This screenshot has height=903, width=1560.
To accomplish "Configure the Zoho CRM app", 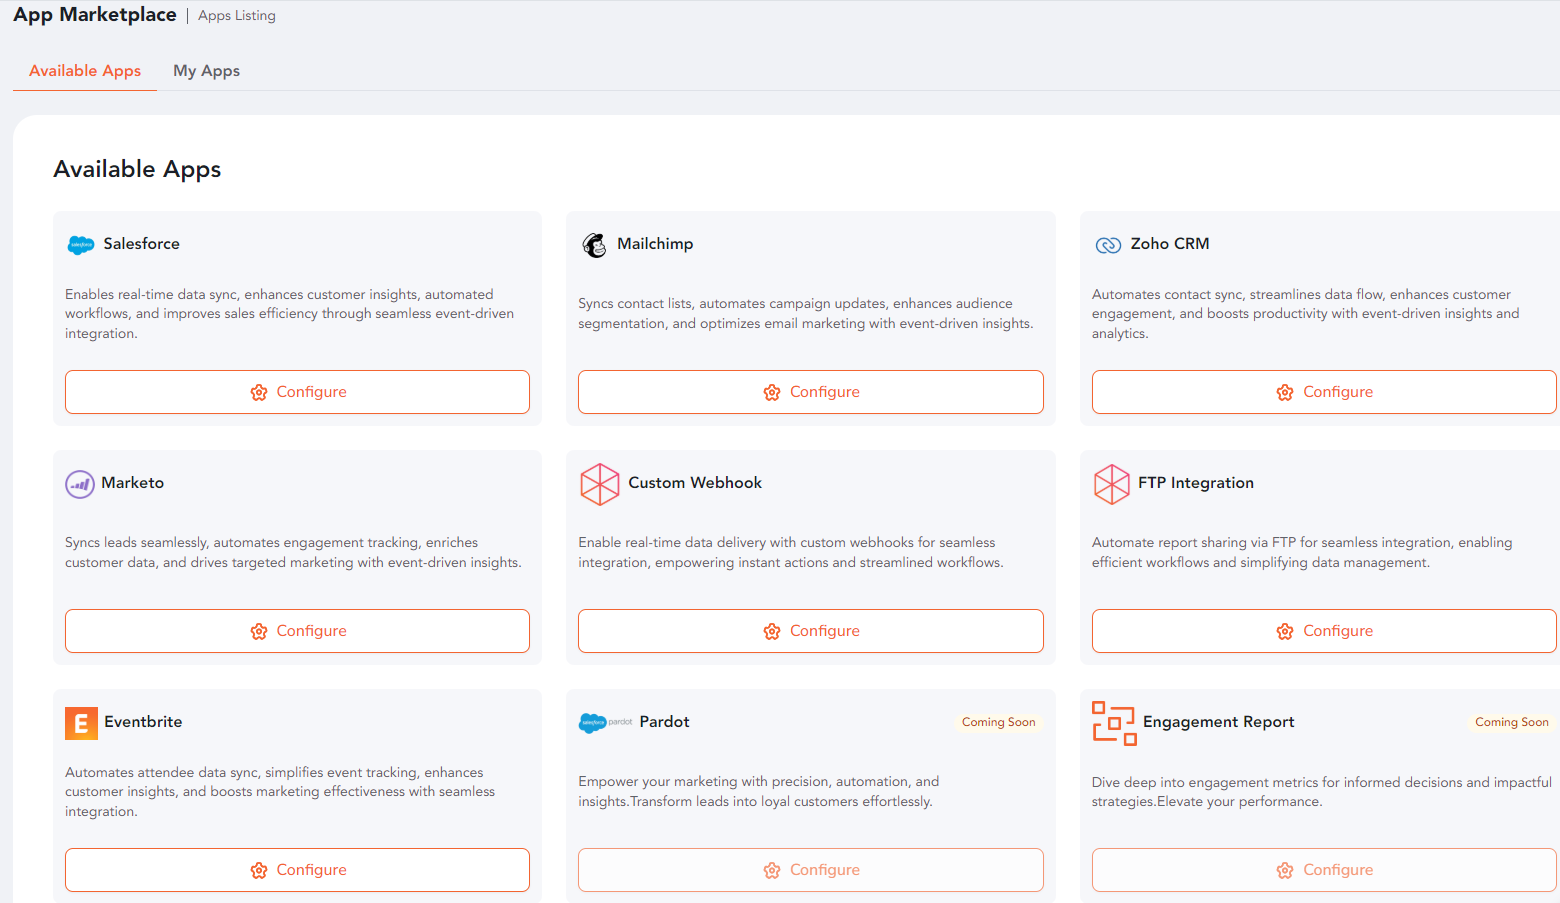I will (x=1324, y=392).
